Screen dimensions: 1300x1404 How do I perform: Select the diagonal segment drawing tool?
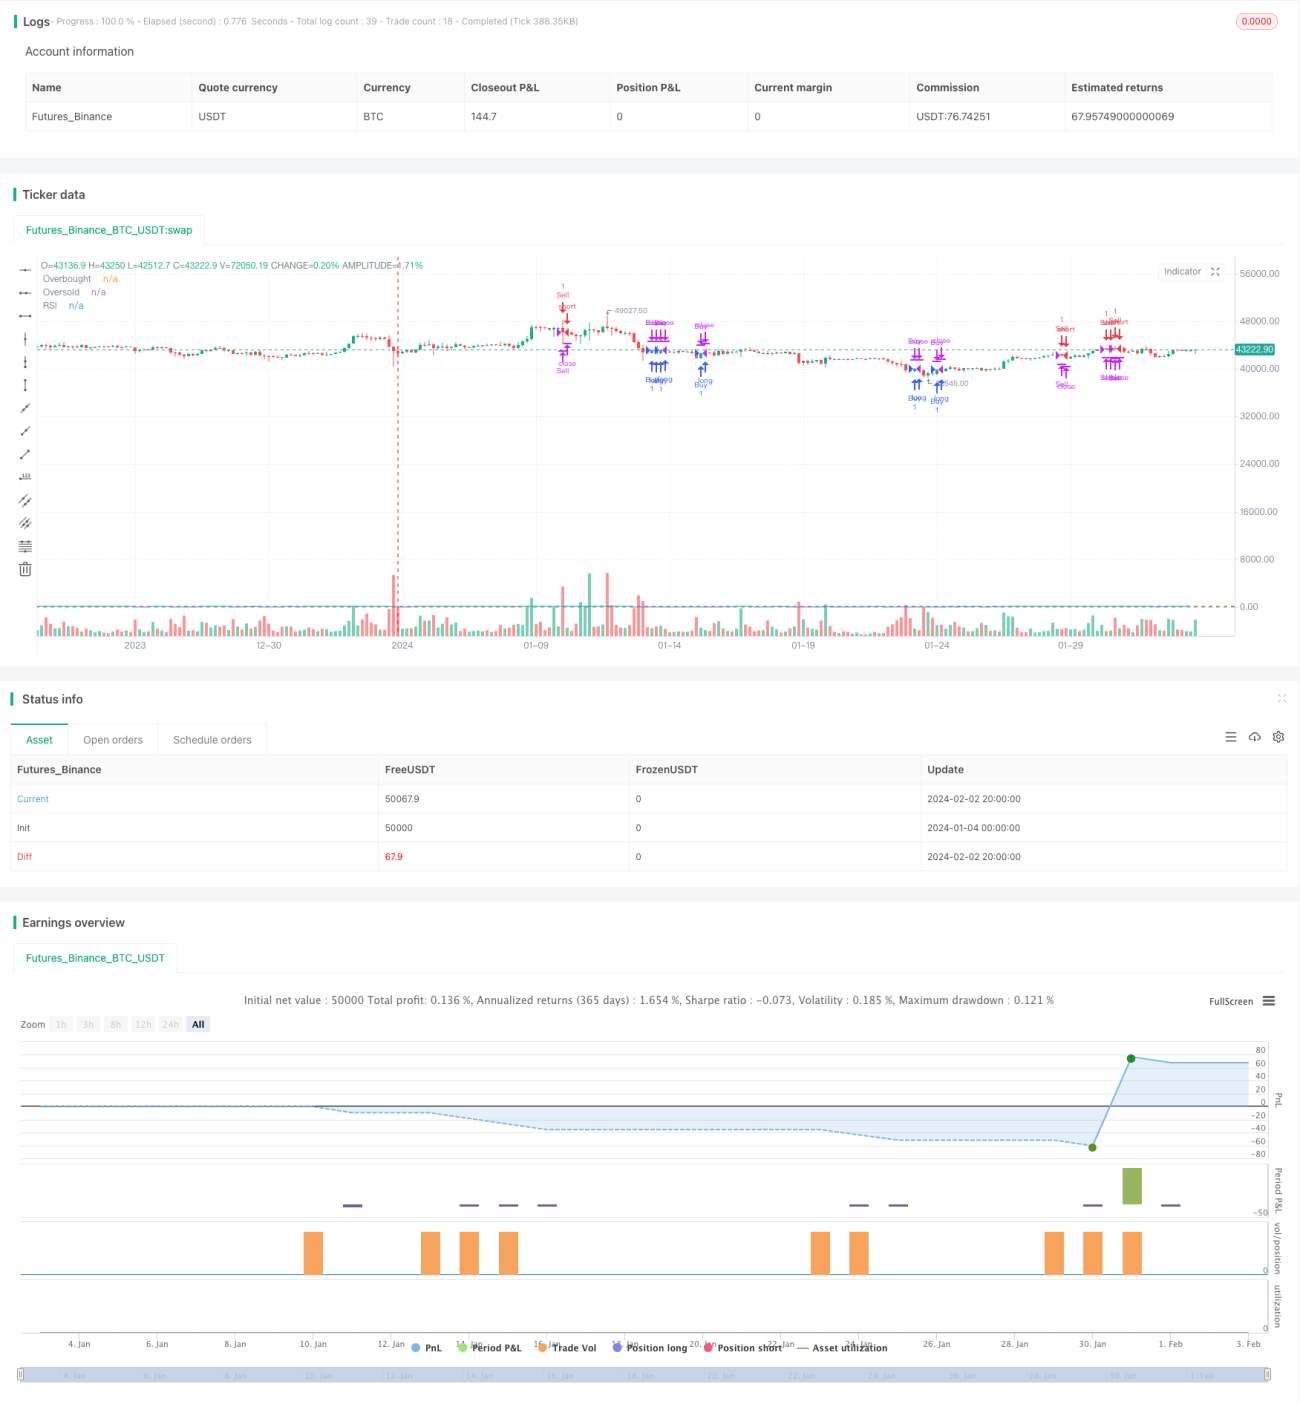coord(25,454)
